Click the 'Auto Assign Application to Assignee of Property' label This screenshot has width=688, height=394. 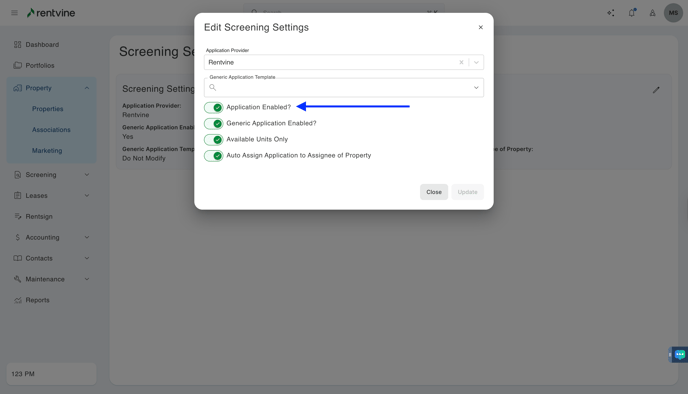point(298,155)
